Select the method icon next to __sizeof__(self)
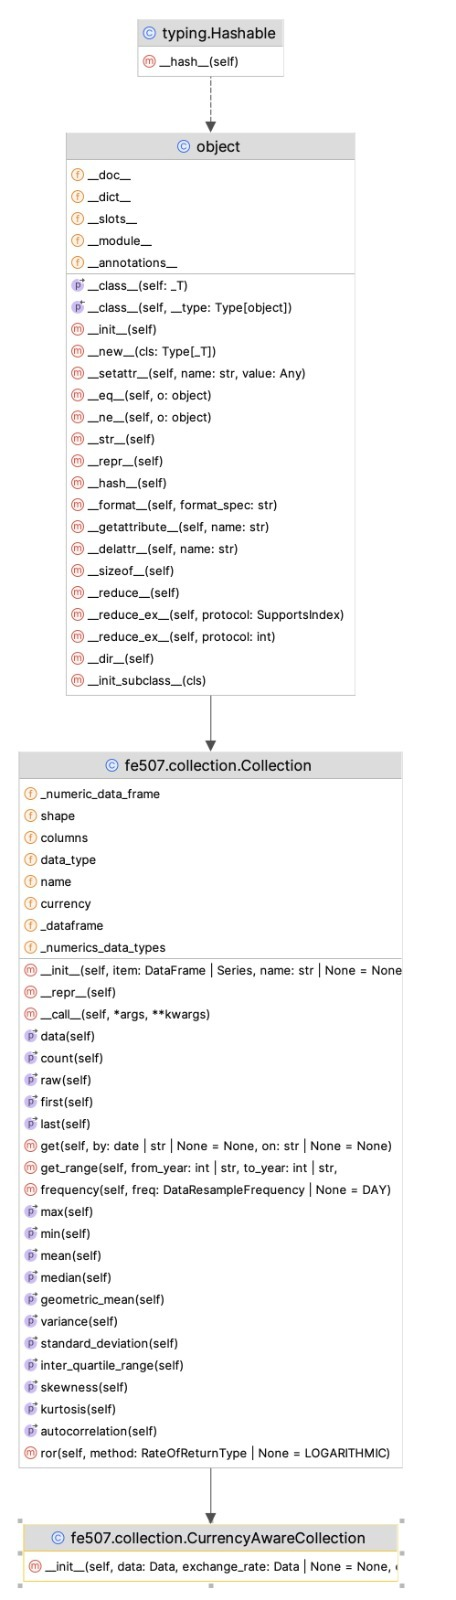Viewport: 456px width, 1600px height. 77,571
